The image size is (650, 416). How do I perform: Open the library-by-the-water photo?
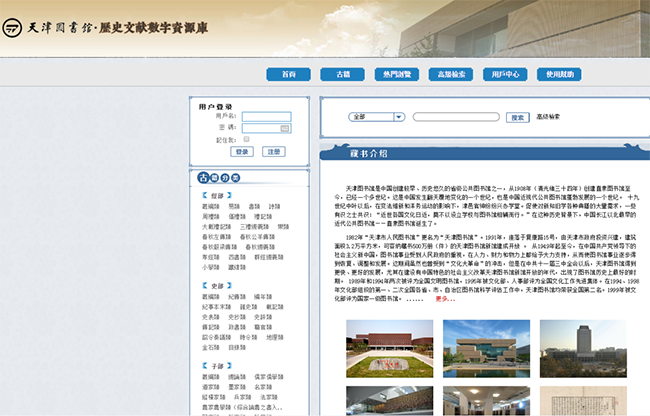[x=486, y=348]
